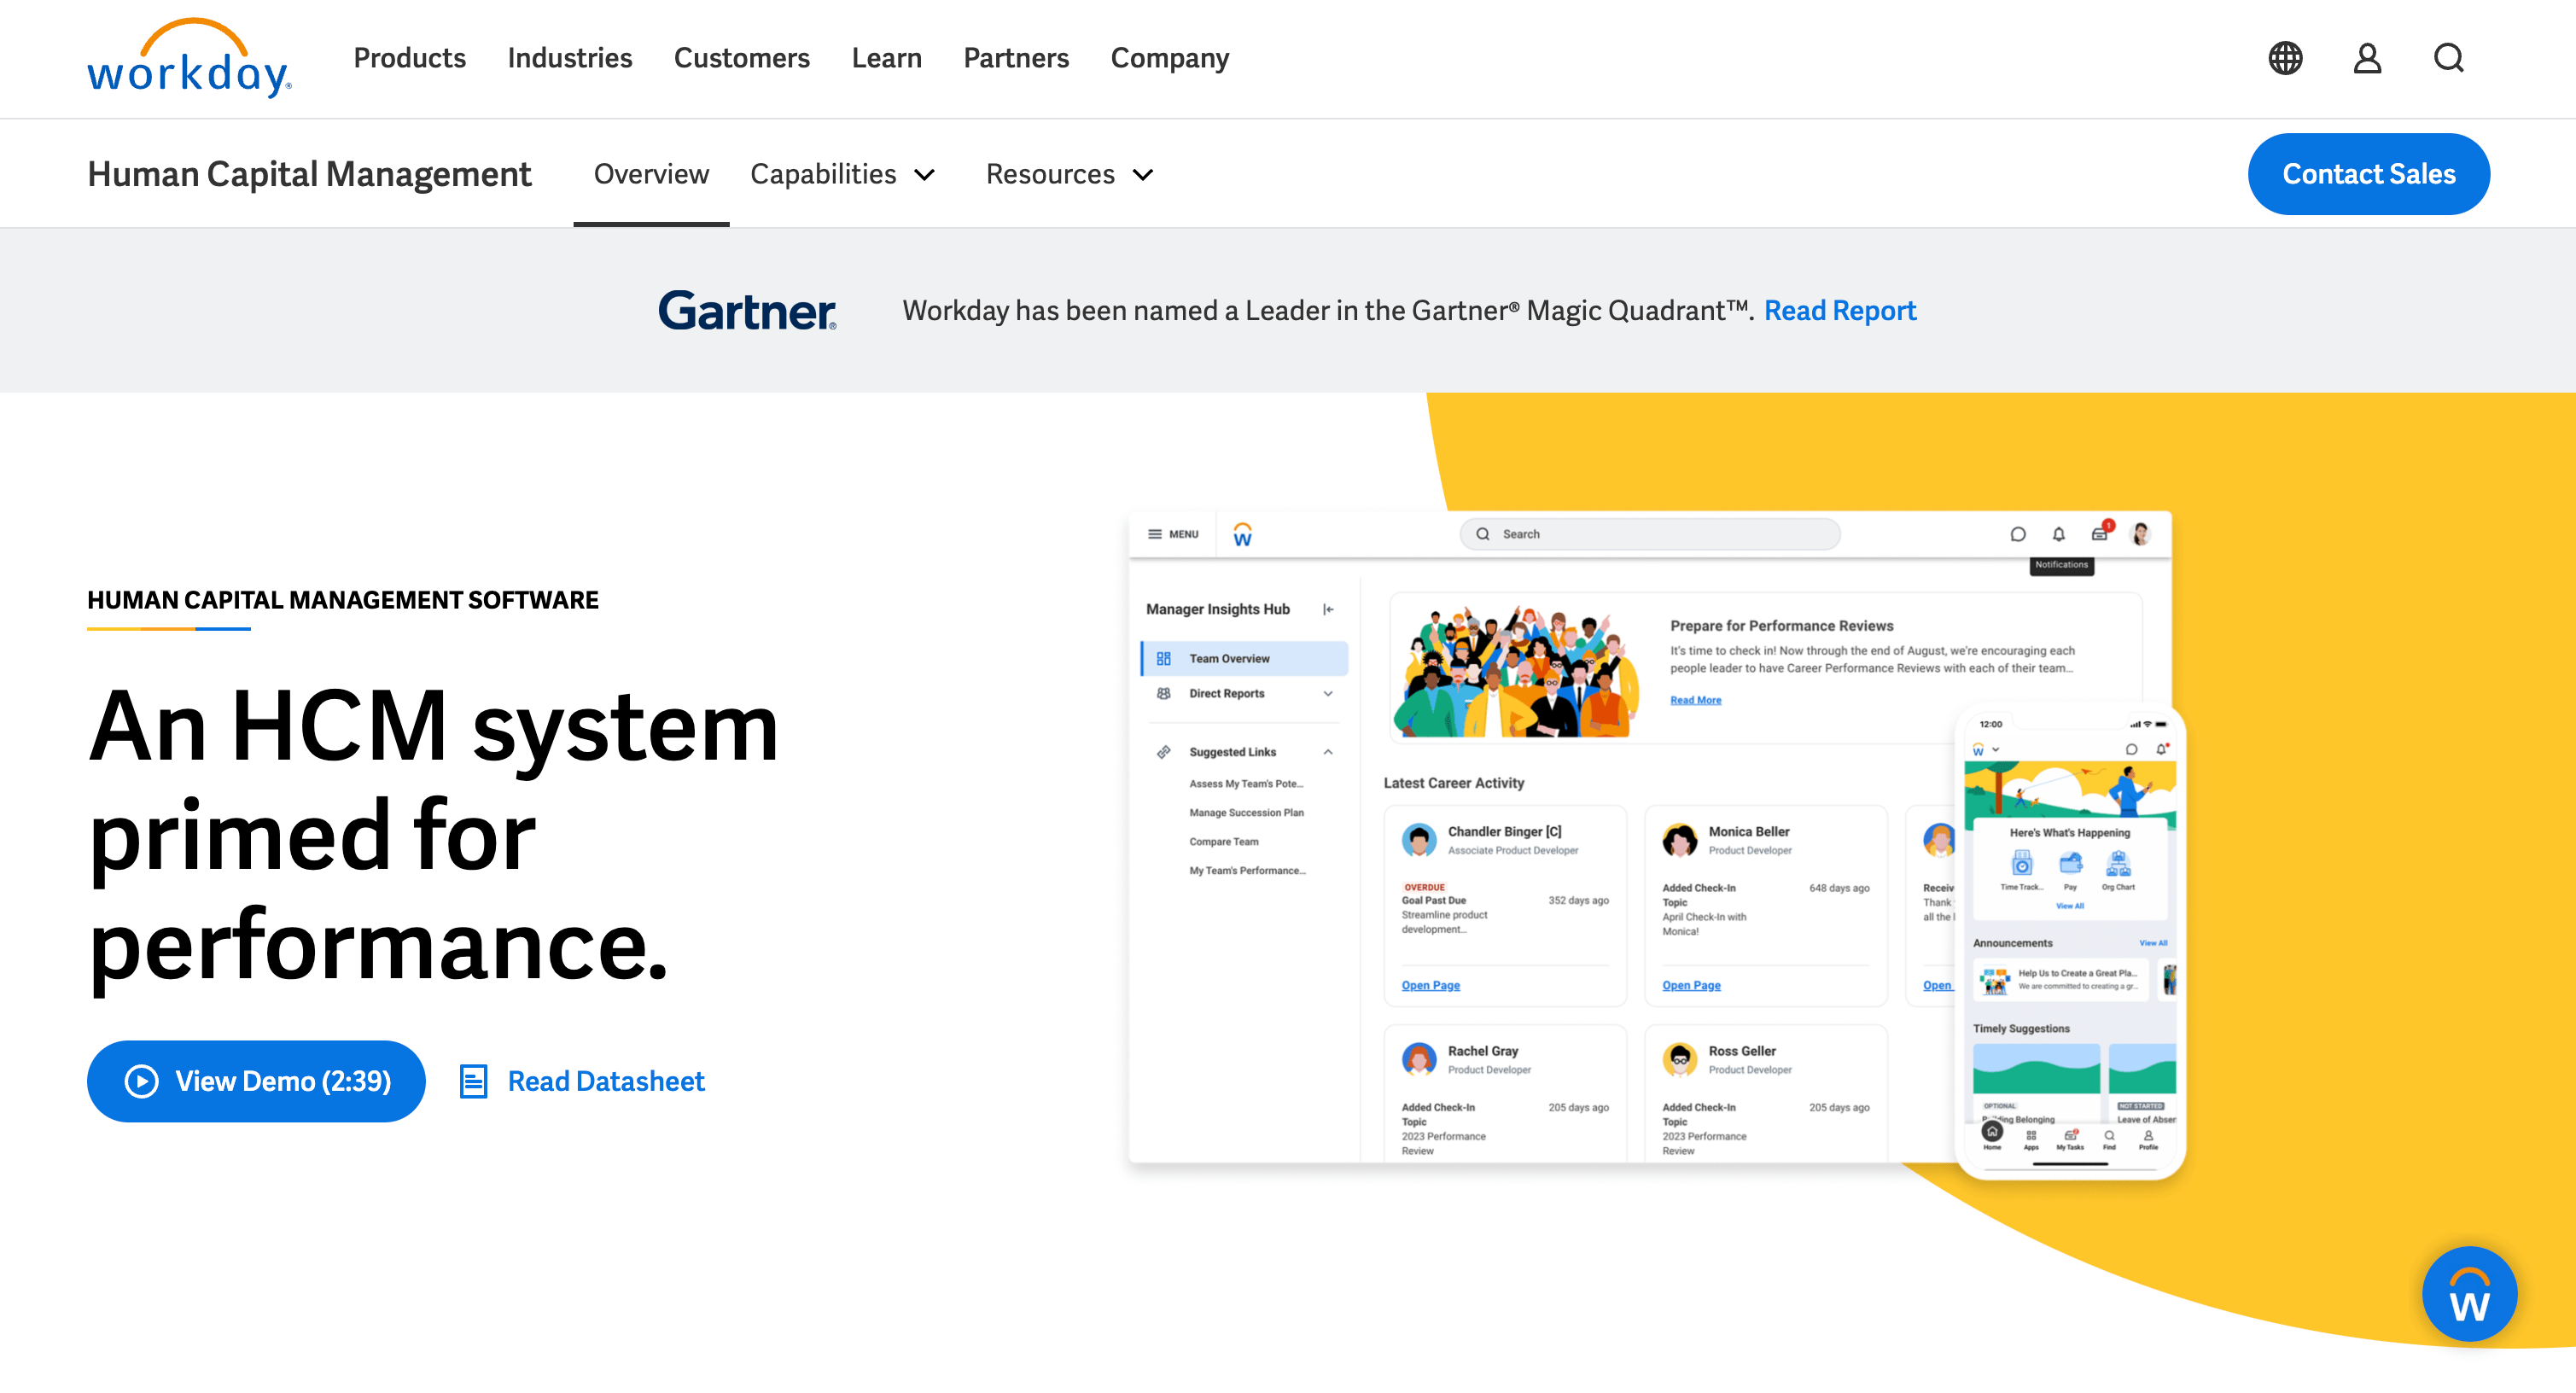Click the Apps icon in phone nav
Image resolution: width=2576 pixels, height=1393 pixels.
coord(2031,1137)
